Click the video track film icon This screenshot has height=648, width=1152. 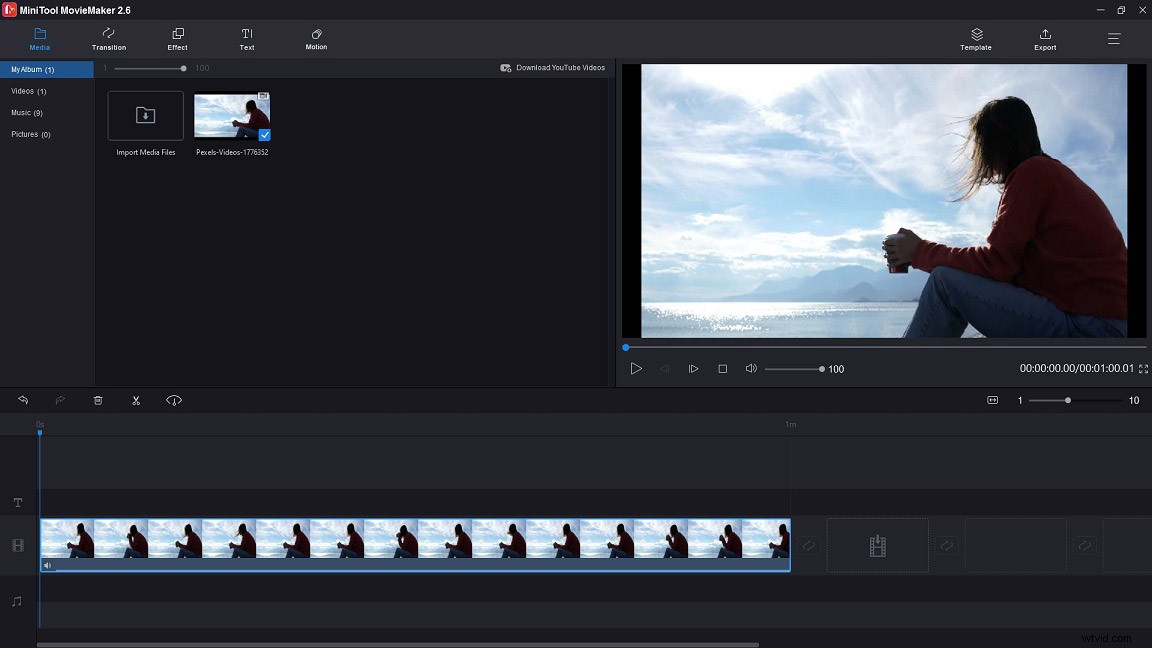[x=18, y=545]
